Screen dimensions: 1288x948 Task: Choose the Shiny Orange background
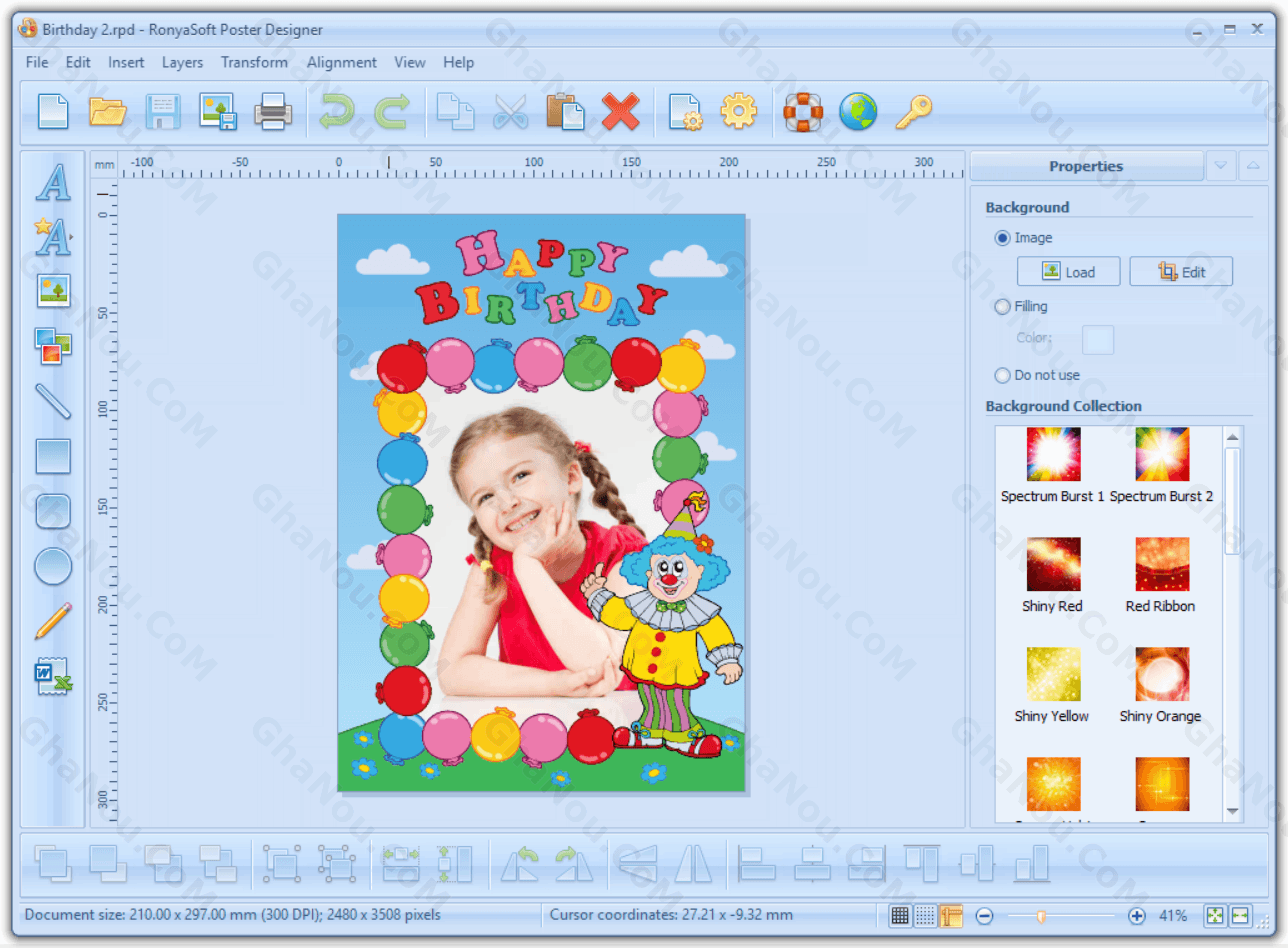point(1161,685)
